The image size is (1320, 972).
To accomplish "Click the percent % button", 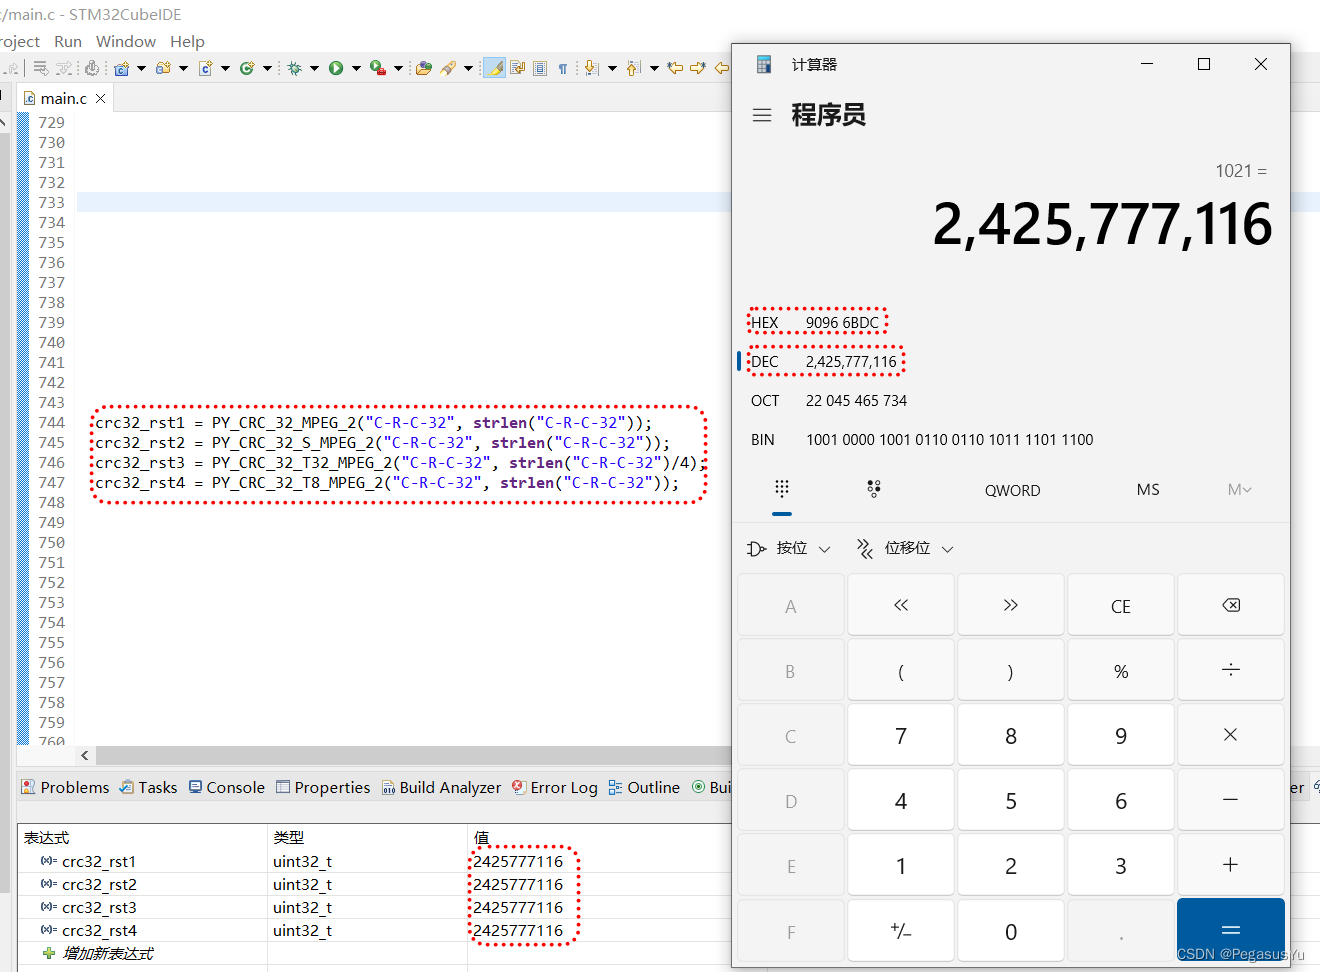I will click(x=1121, y=670).
